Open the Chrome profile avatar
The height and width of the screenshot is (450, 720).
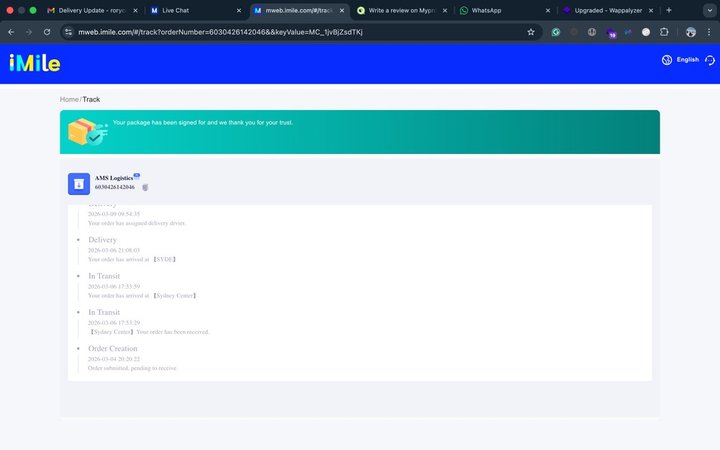coord(691,32)
